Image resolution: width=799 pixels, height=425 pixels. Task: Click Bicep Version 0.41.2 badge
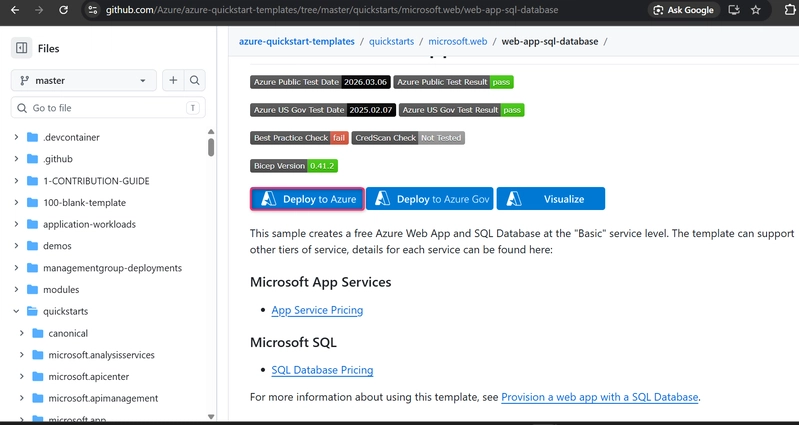(x=294, y=166)
